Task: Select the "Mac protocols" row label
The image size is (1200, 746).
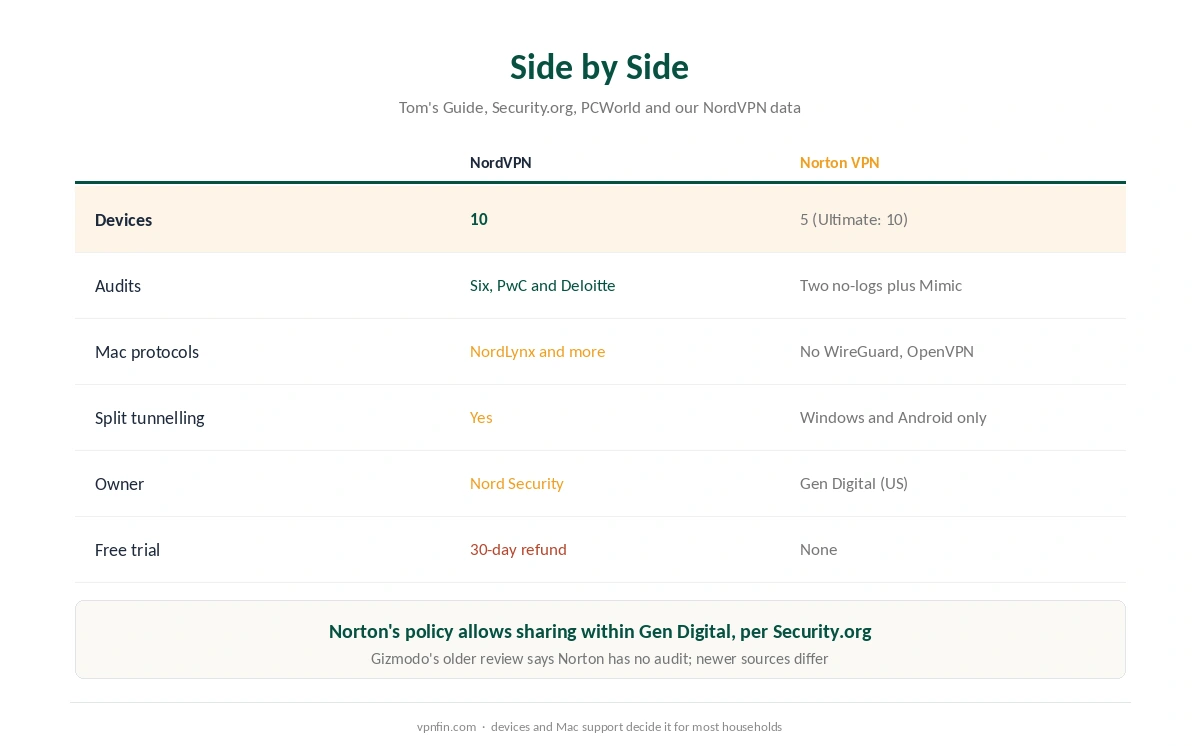Action: [147, 352]
